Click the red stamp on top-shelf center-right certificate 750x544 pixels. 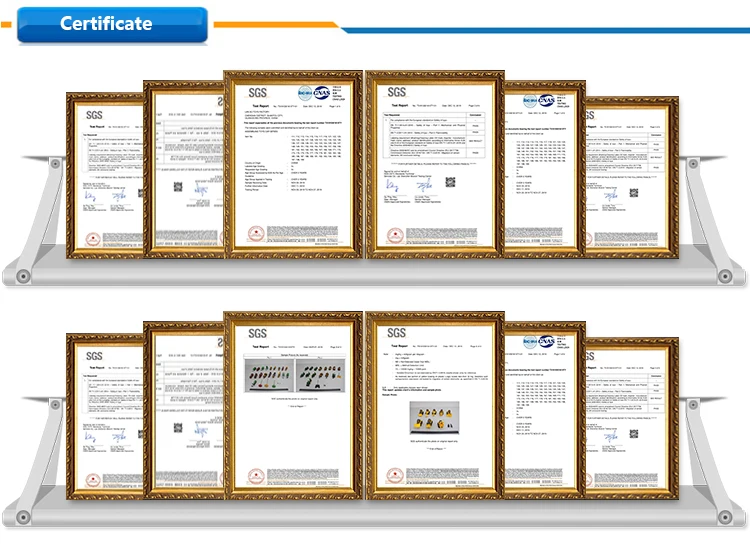coord(395,236)
